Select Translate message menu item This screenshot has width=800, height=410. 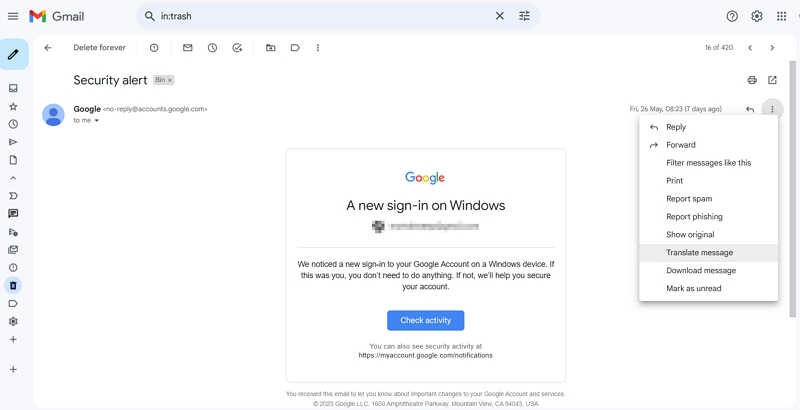(709, 252)
